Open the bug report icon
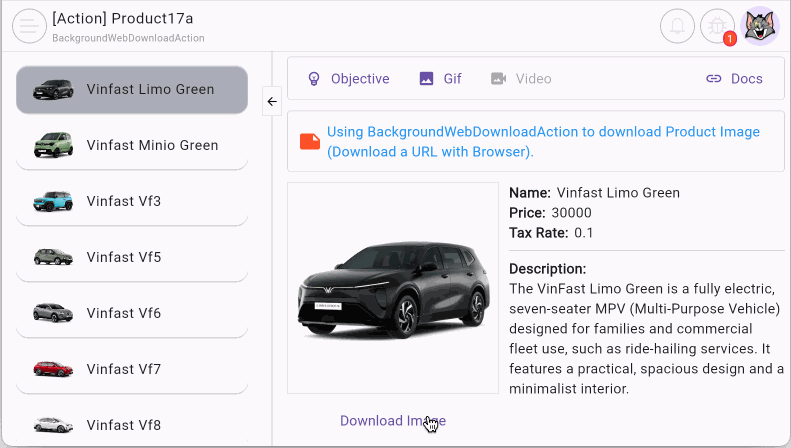791x448 pixels. click(717, 26)
